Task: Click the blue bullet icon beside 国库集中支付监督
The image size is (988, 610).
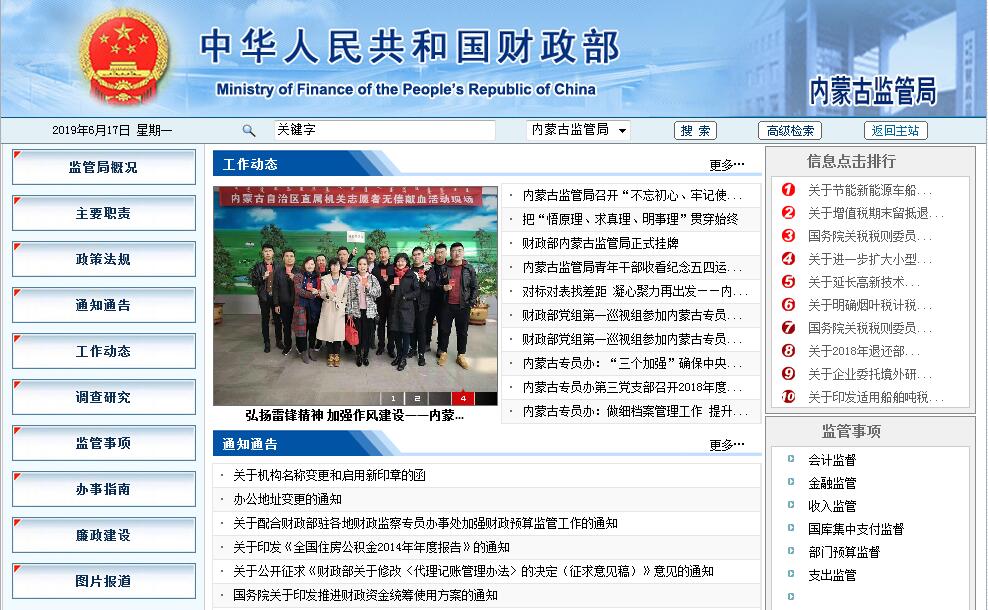Action: (x=790, y=529)
